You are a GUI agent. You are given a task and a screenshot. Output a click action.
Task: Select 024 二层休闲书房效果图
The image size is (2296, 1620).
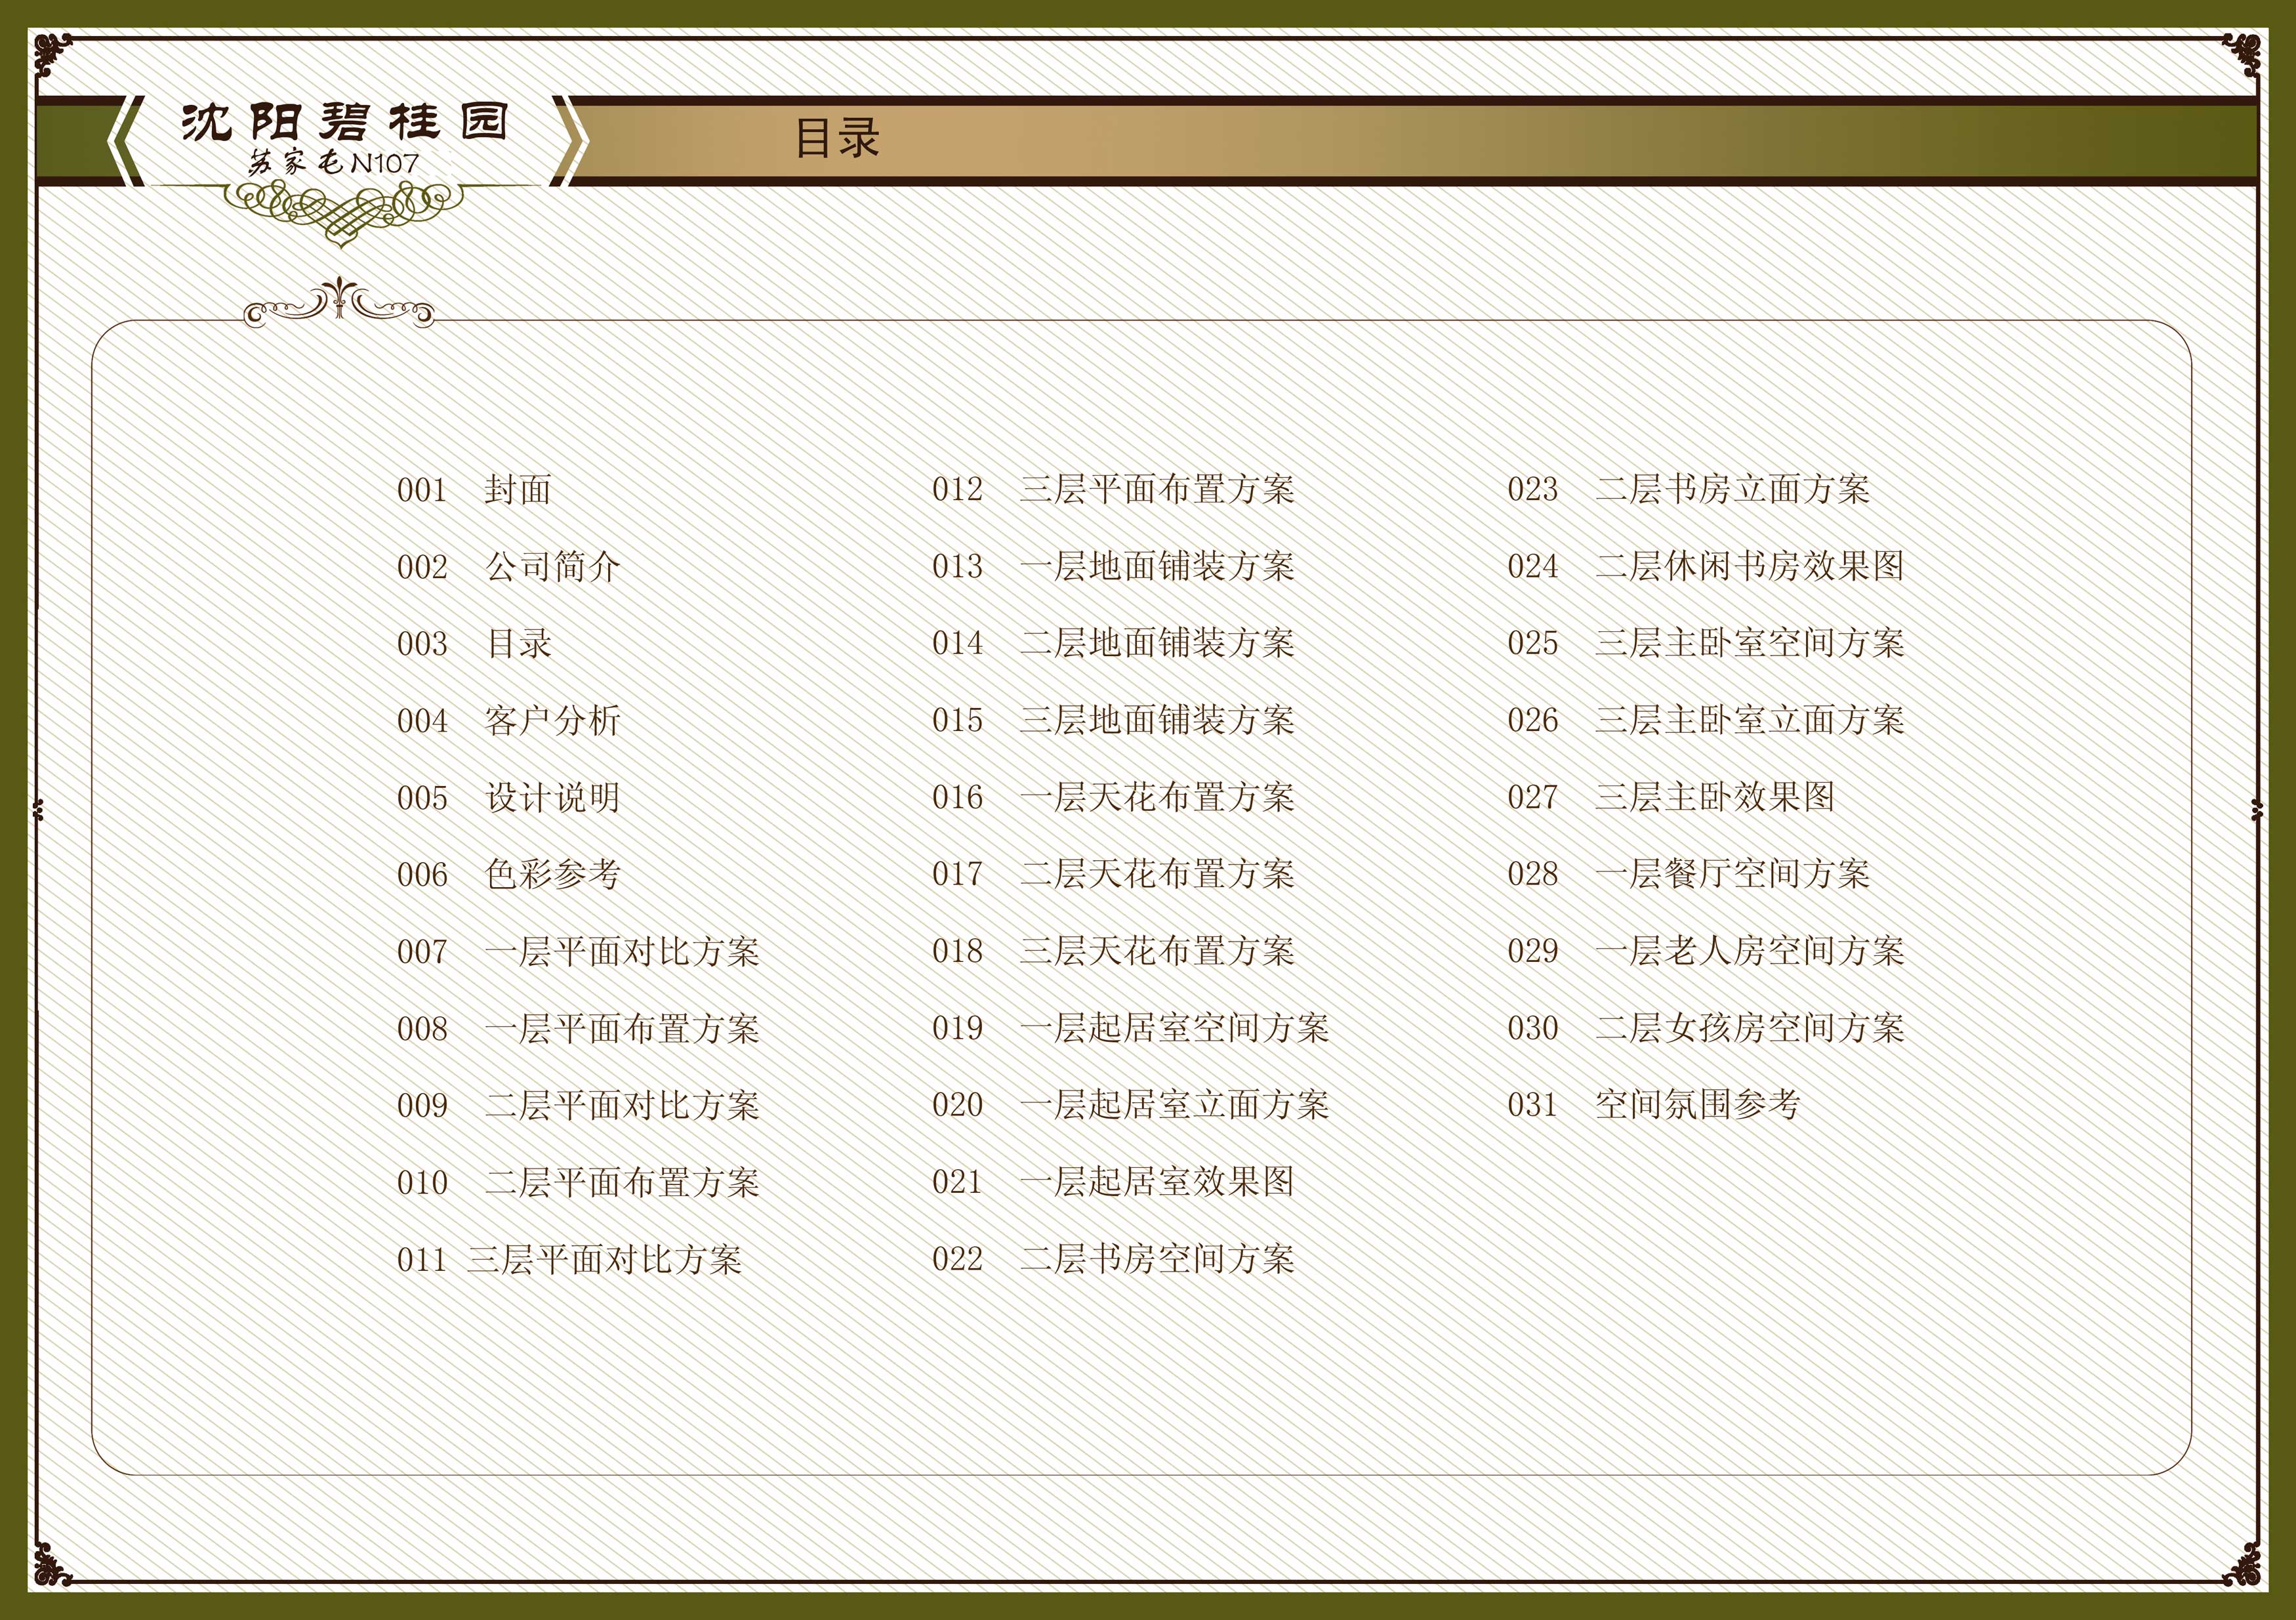pos(1749,567)
